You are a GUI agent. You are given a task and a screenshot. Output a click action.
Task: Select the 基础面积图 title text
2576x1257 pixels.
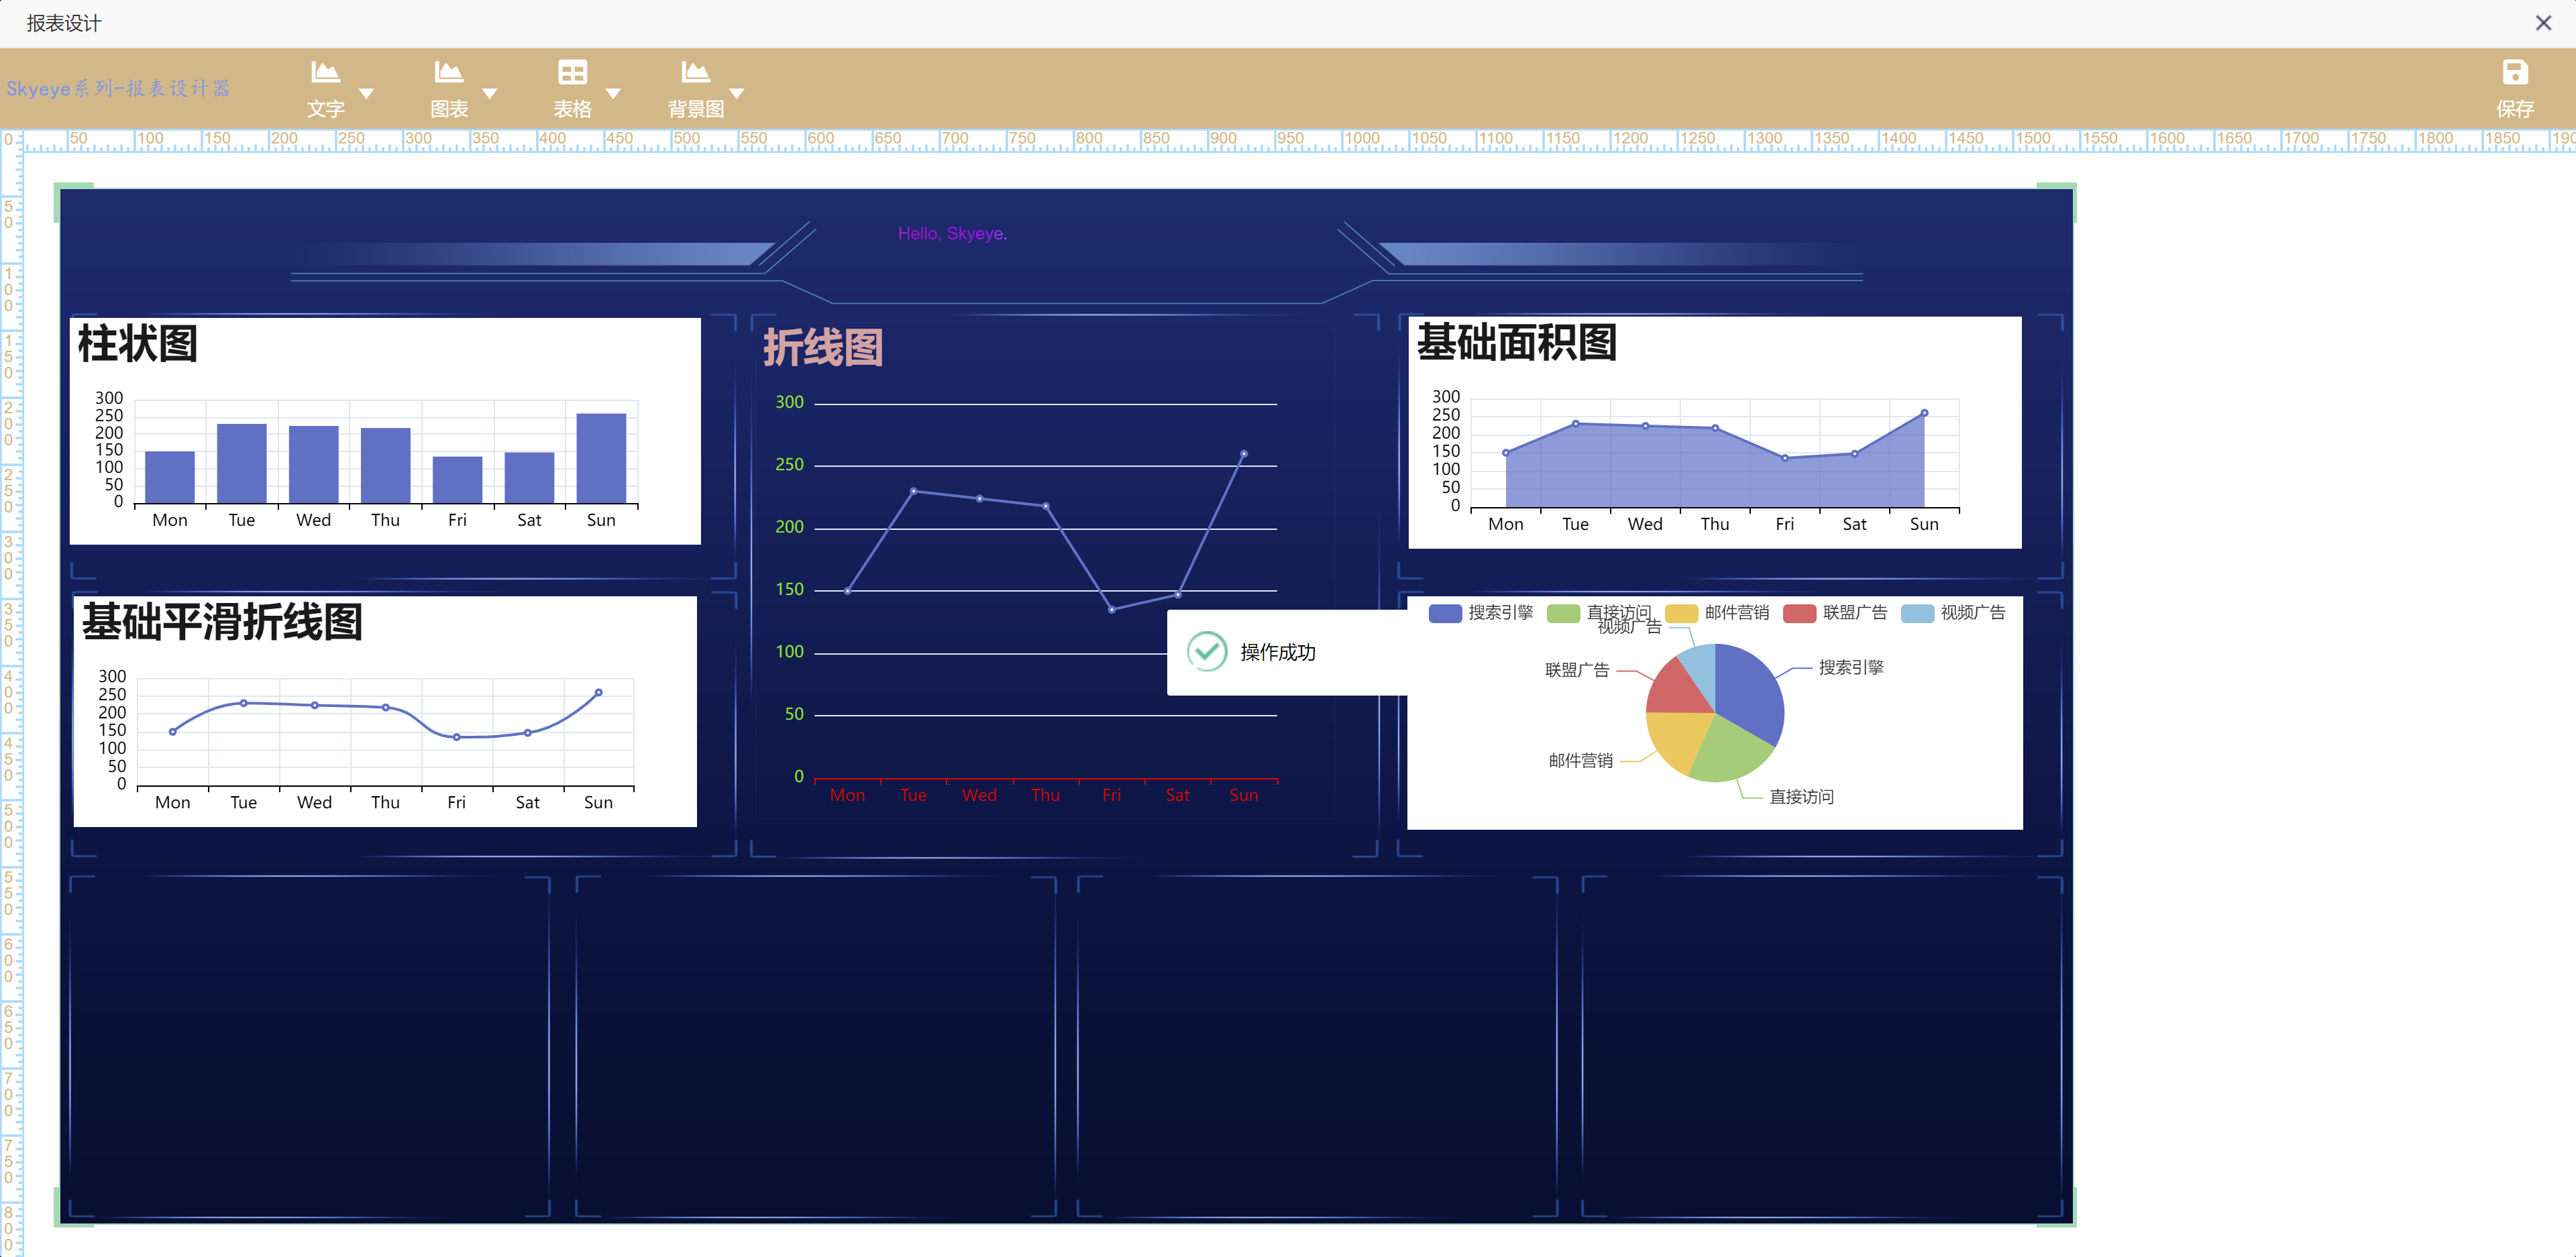tap(1516, 342)
